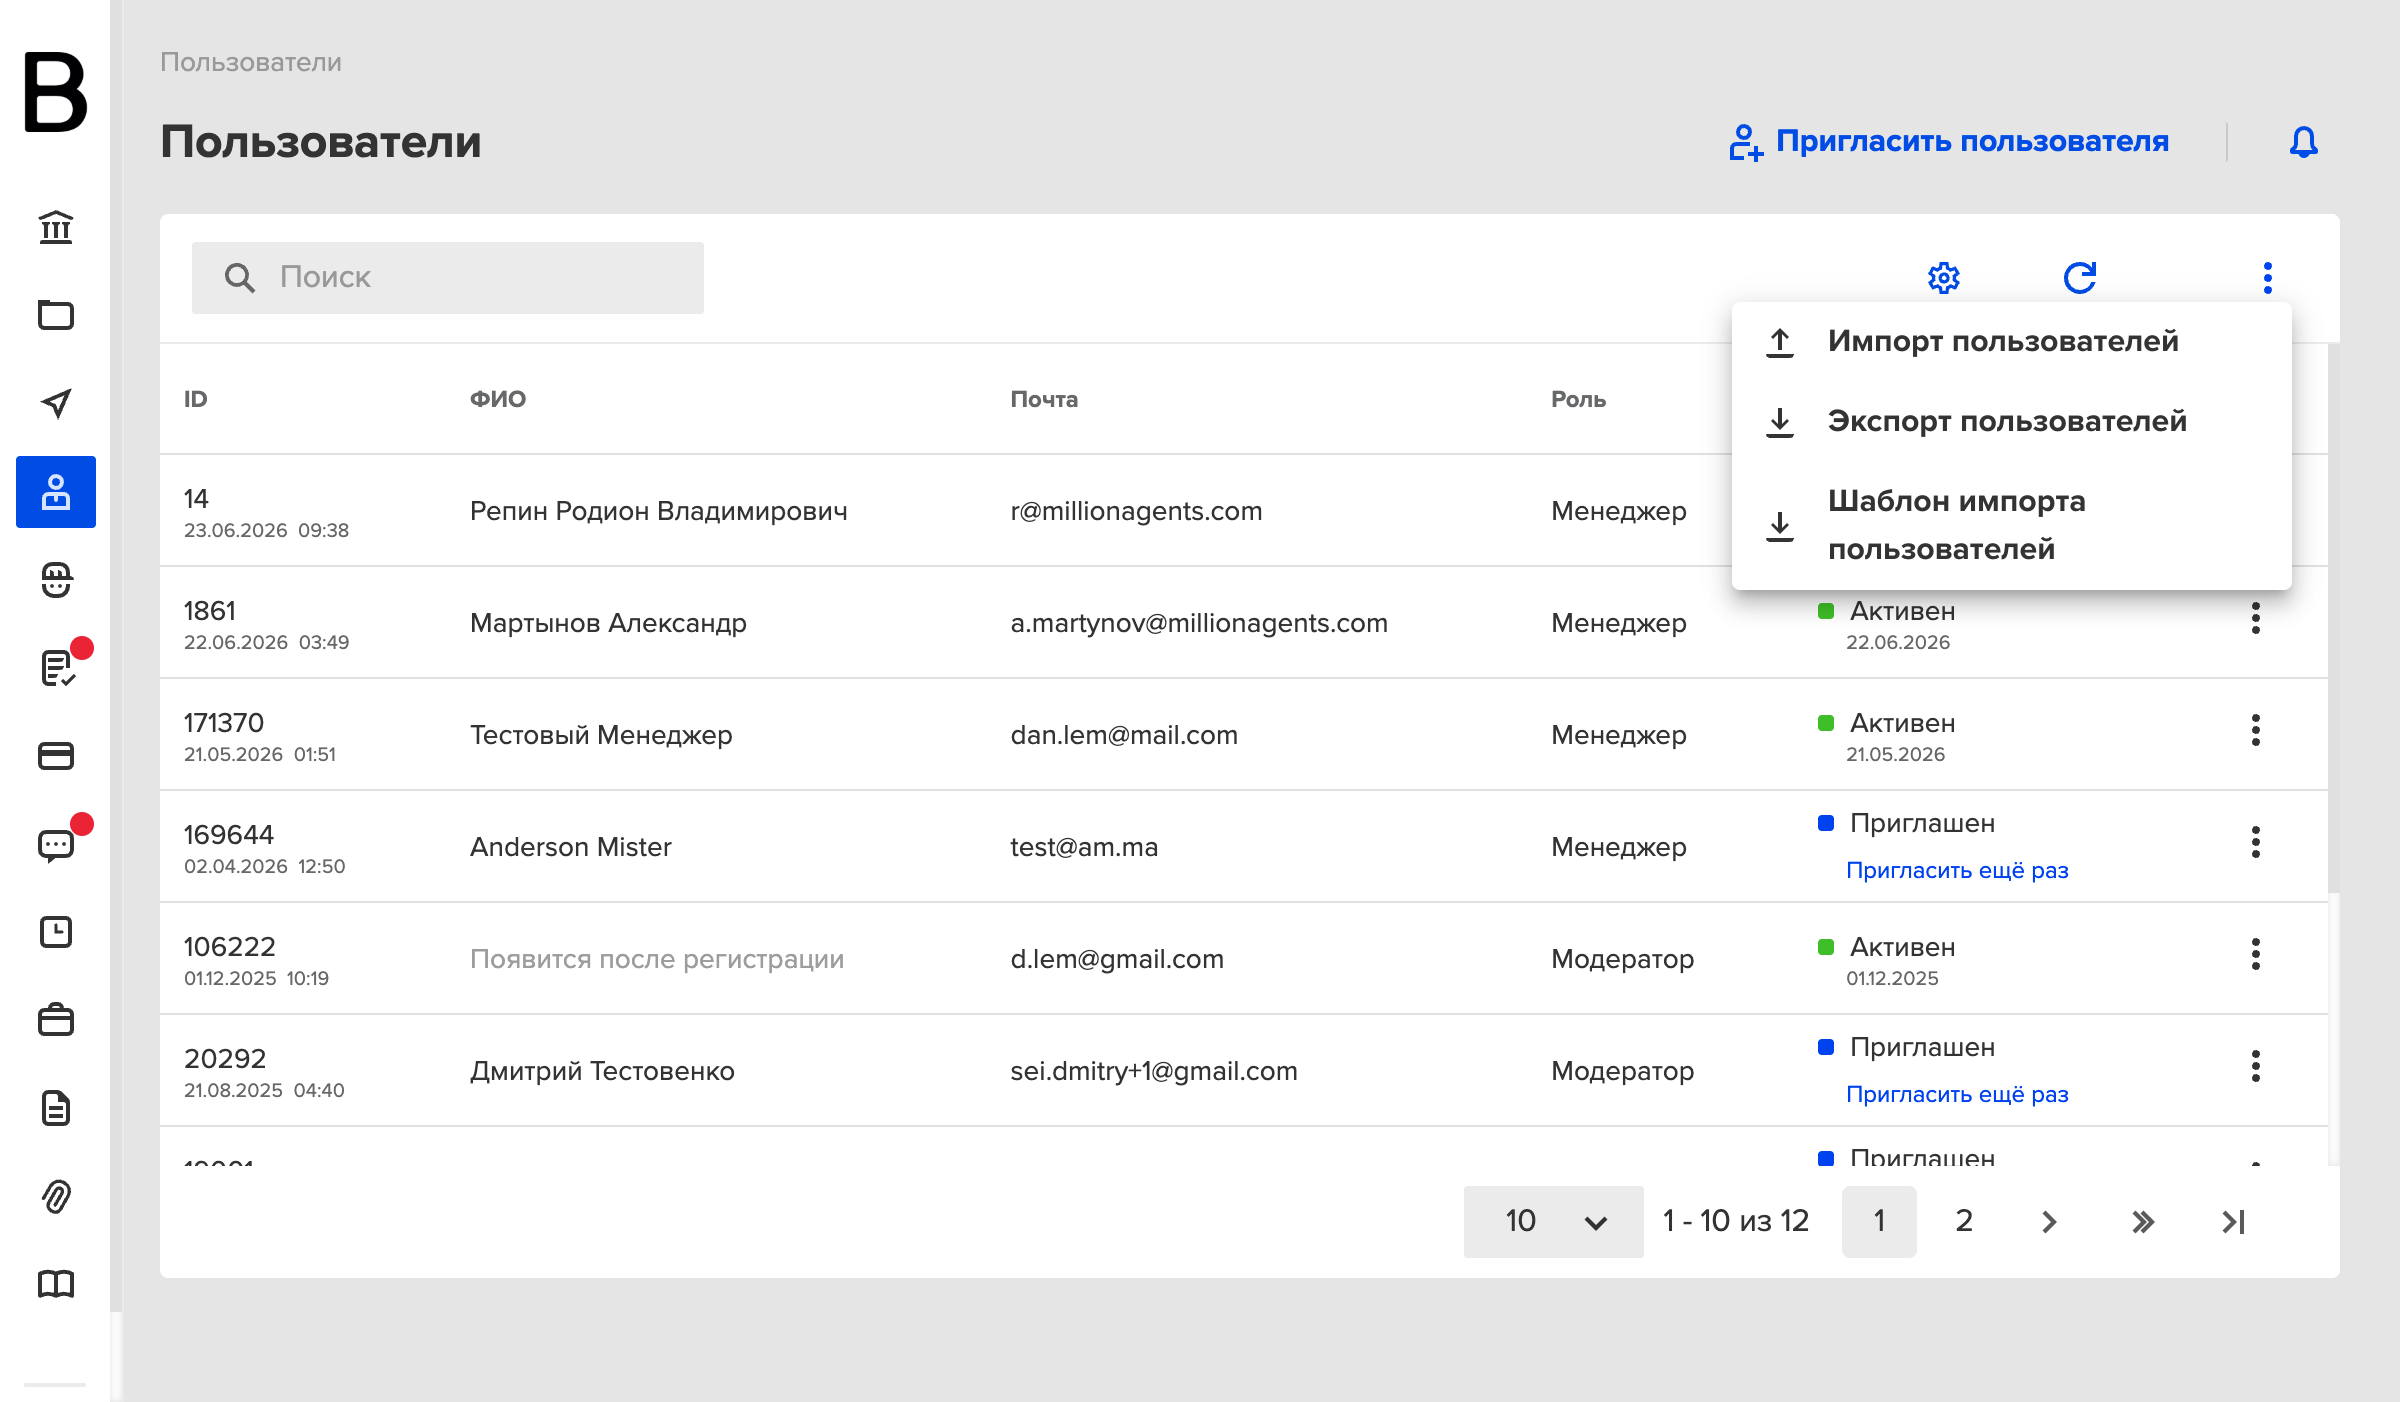Viewport: 2400px width, 1402px height.
Task: Click the B logo in sidebar
Action: tap(56, 92)
